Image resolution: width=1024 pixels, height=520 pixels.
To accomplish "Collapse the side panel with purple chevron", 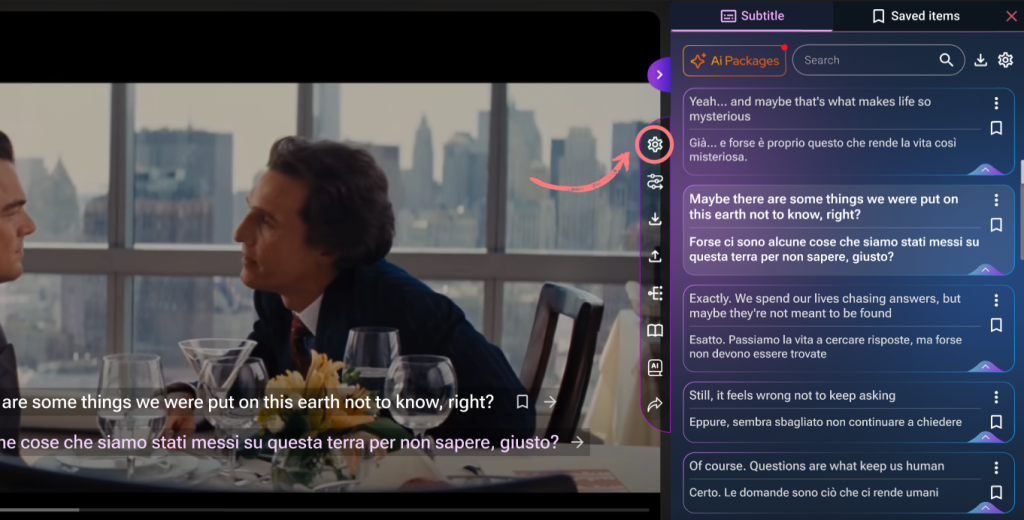I will pos(660,74).
